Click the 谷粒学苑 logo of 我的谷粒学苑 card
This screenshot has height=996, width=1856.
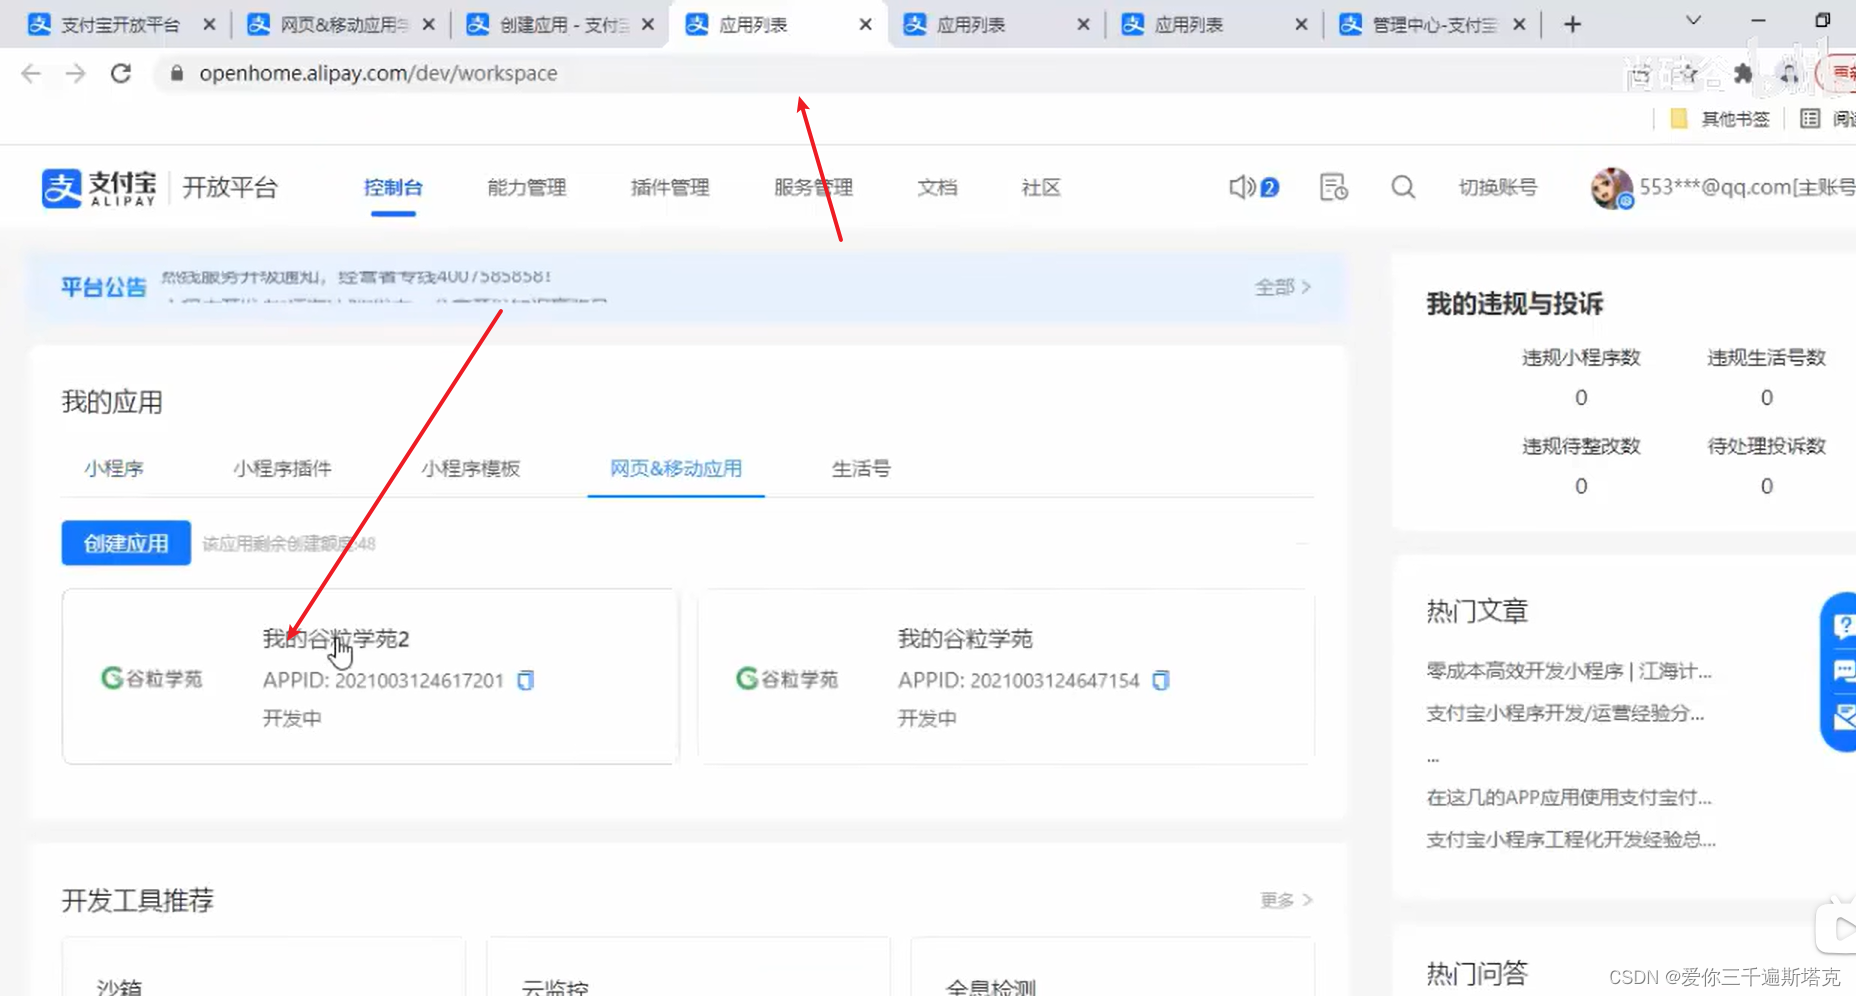pyautogui.click(x=787, y=678)
